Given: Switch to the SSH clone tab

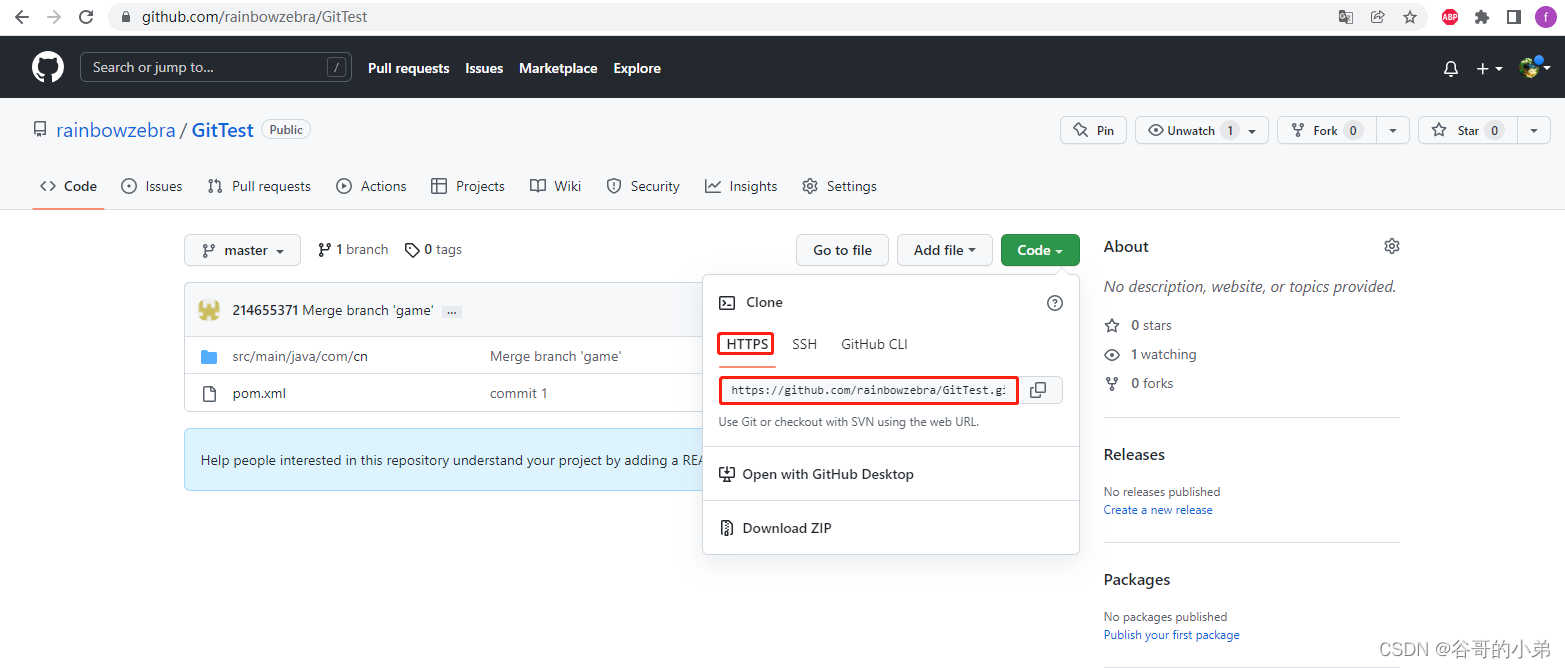Looking at the screenshot, I should pos(804,344).
